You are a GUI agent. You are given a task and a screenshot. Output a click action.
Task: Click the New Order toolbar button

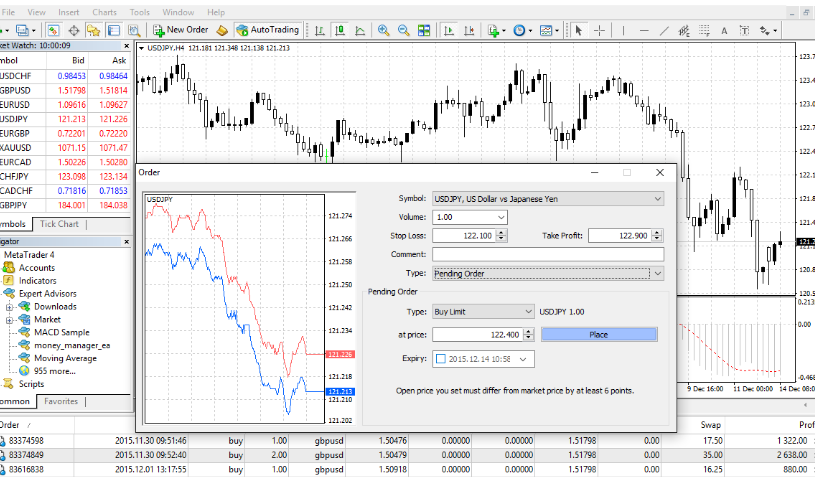click(x=180, y=30)
